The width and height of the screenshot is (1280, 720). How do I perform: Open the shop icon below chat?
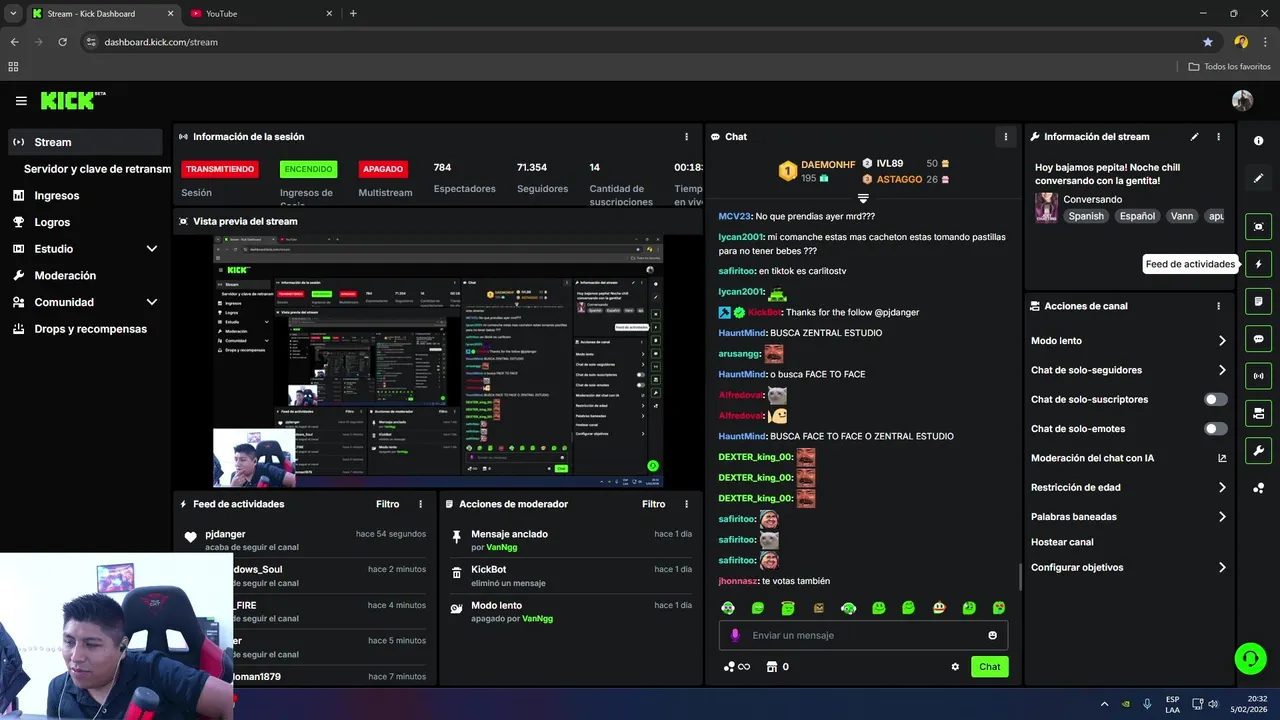pyautogui.click(x=771, y=667)
